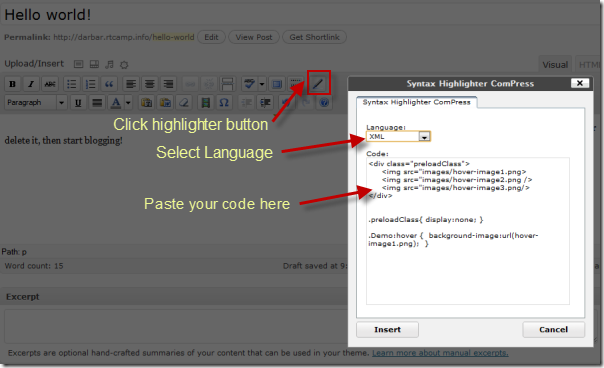
Task: Click the Cancel button in dialog
Action: 554,329
